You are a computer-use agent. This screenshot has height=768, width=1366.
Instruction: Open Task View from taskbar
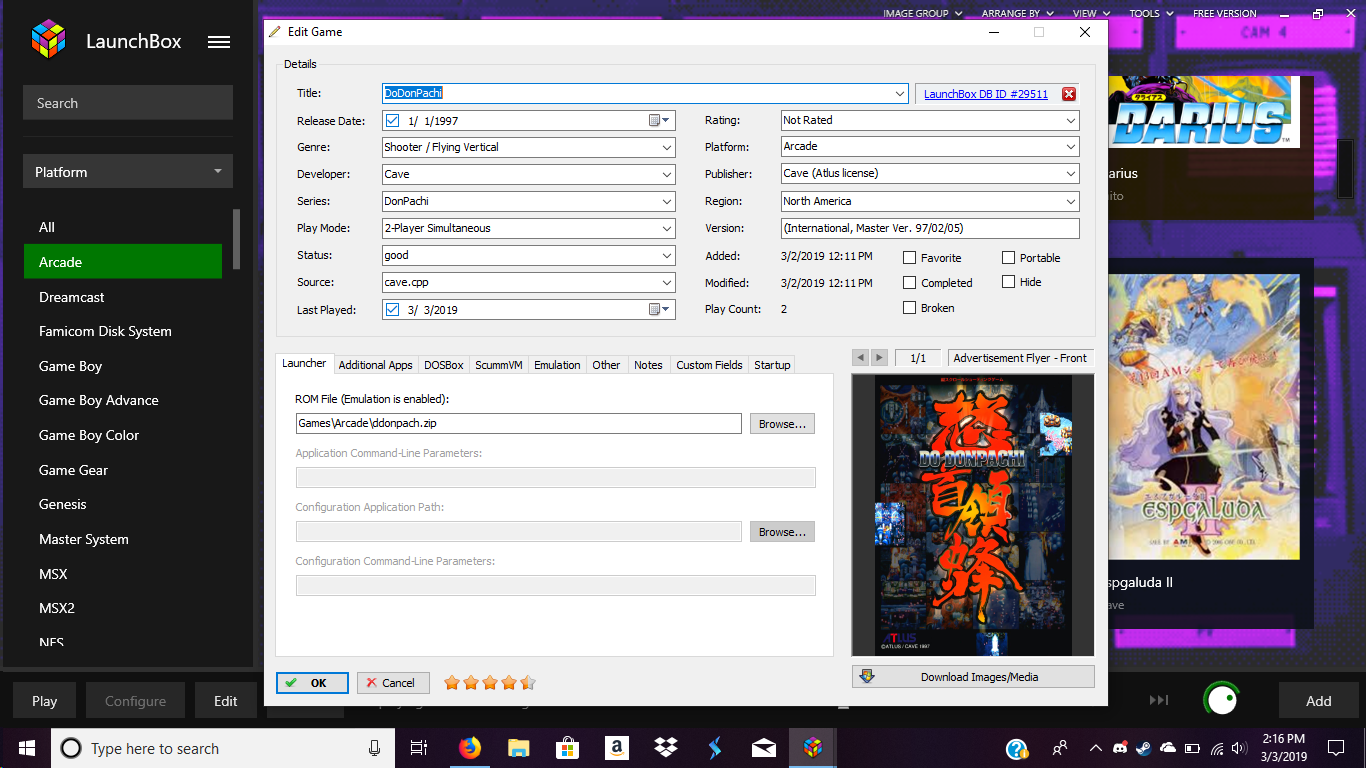(419, 748)
